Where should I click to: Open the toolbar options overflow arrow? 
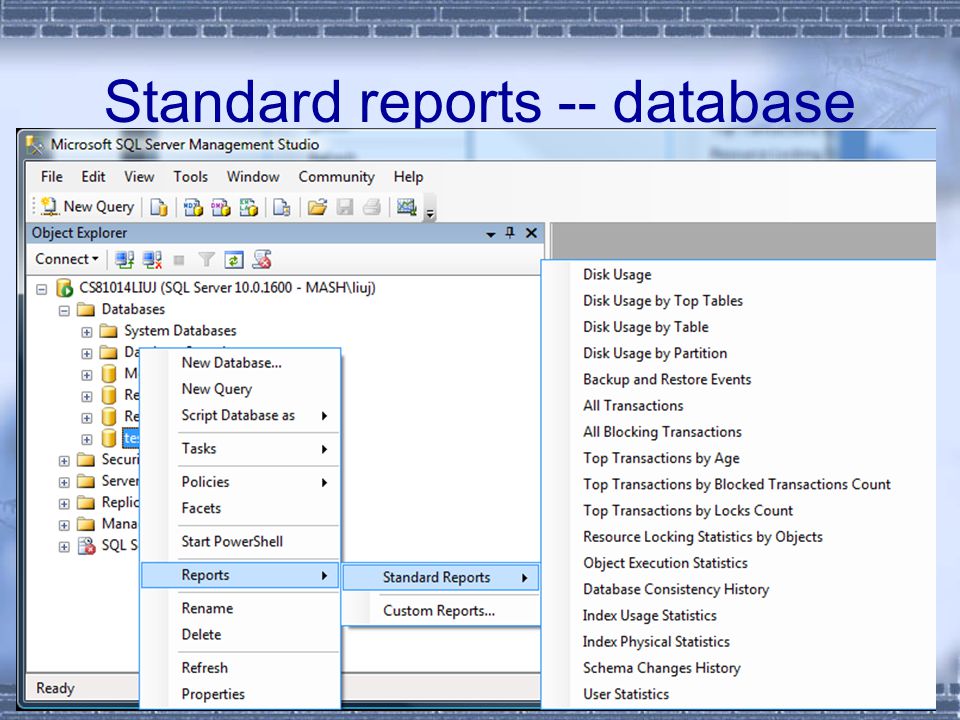[x=430, y=214]
